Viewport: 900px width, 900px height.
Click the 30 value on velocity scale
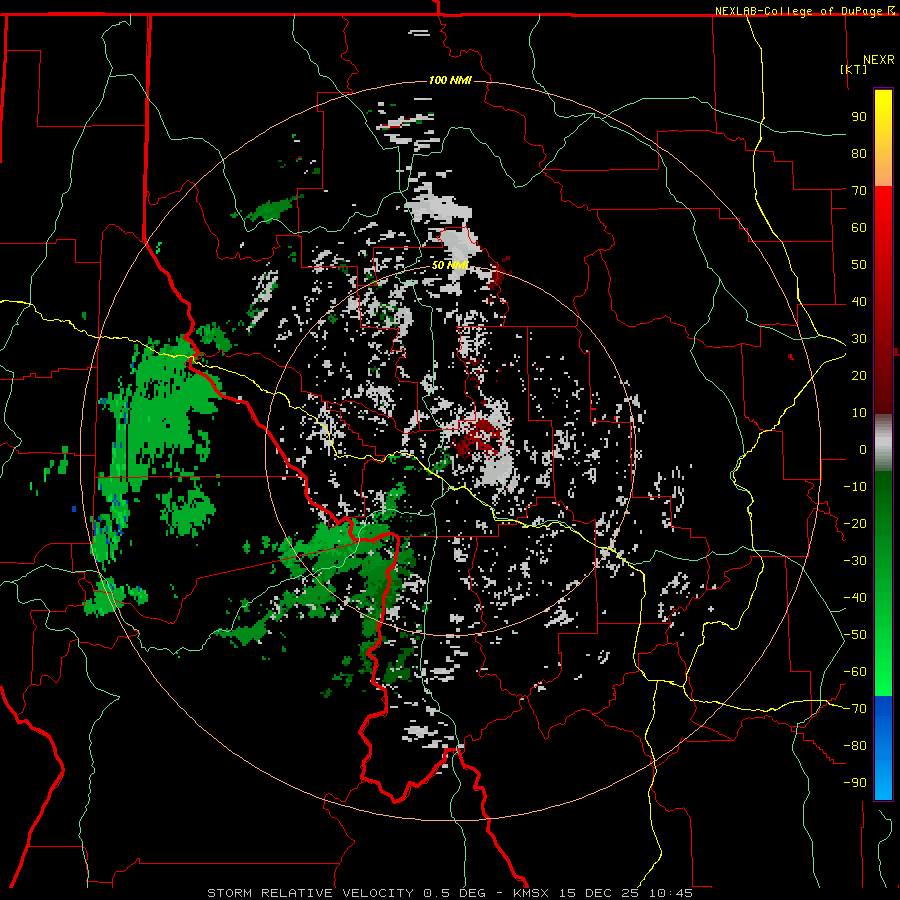(x=859, y=339)
